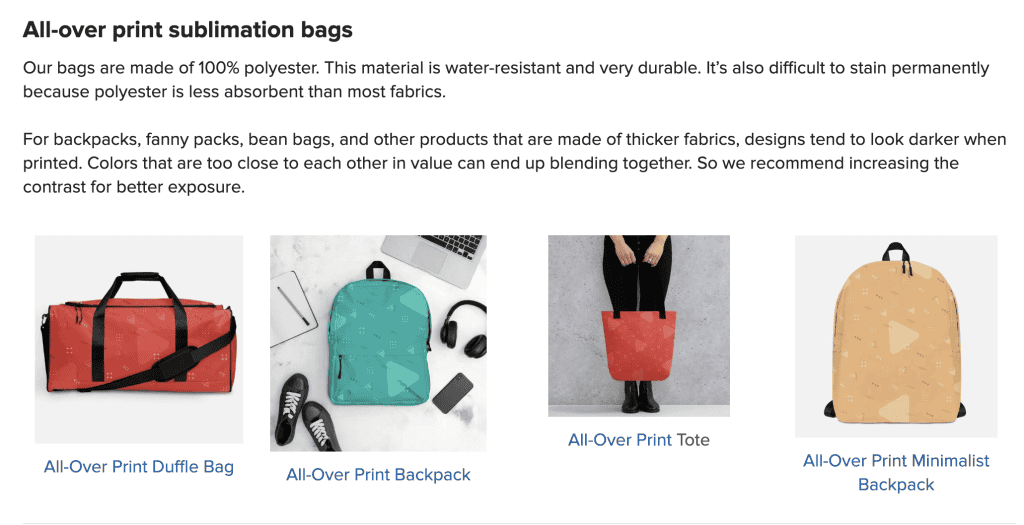Click the black boots in the tote photo
Image resolution: width=1024 pixels, height=525 pixels.
coord(637,396)
